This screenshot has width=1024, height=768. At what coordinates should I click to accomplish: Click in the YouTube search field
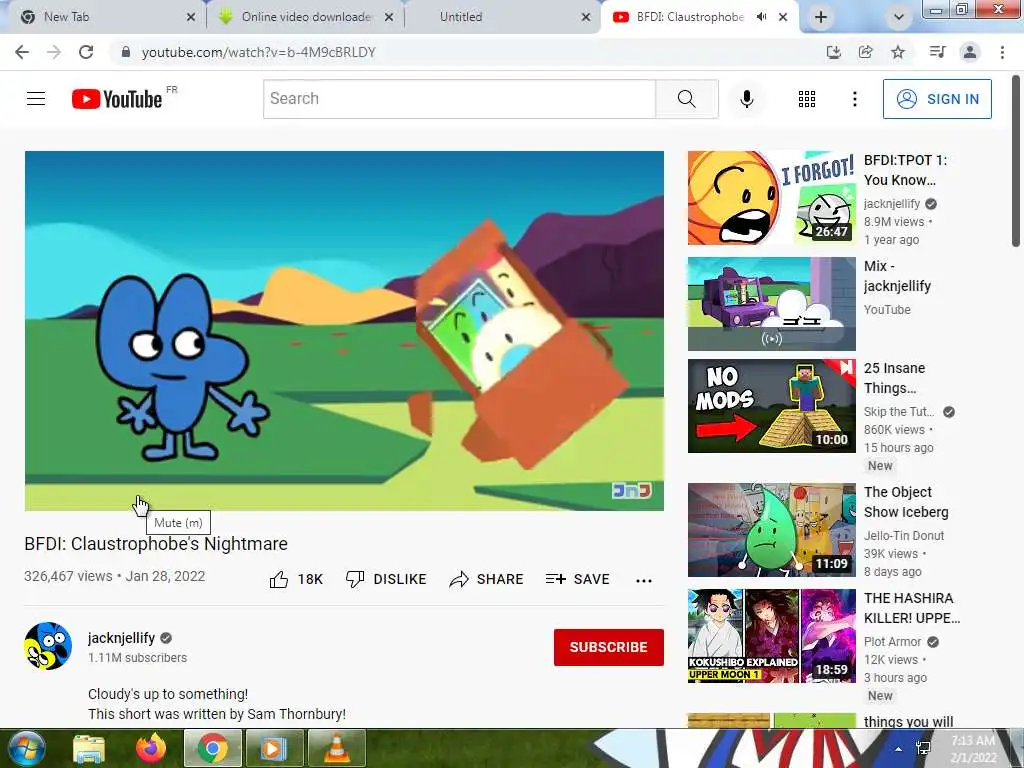[x=459, y=99]
